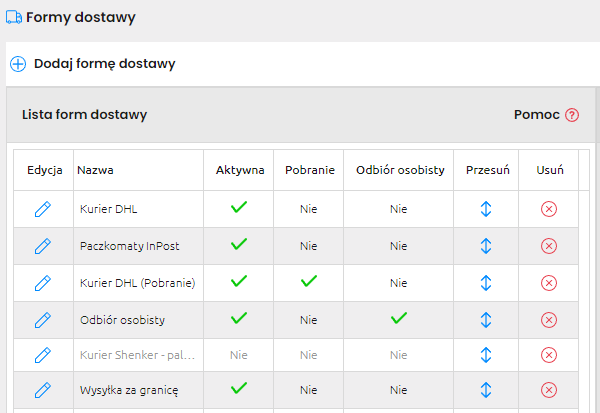Viewport: 600px width, 413px height.
Task: Toggle the Pobranie checkmark for Kurier DHL (Pobranie)
Action: (308, 282)
